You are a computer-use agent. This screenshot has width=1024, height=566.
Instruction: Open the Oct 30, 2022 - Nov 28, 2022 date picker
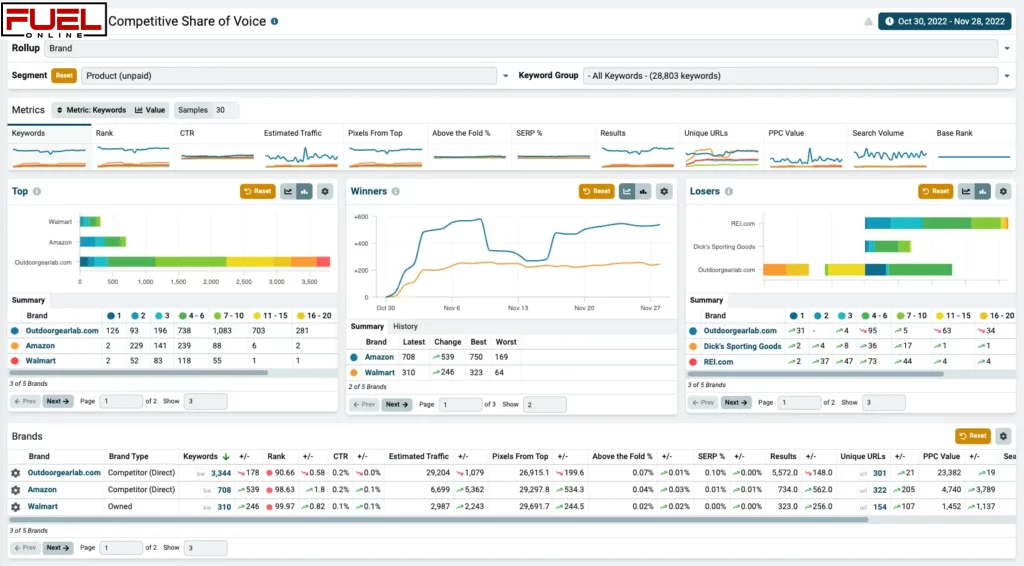click(x=944, y=22)
